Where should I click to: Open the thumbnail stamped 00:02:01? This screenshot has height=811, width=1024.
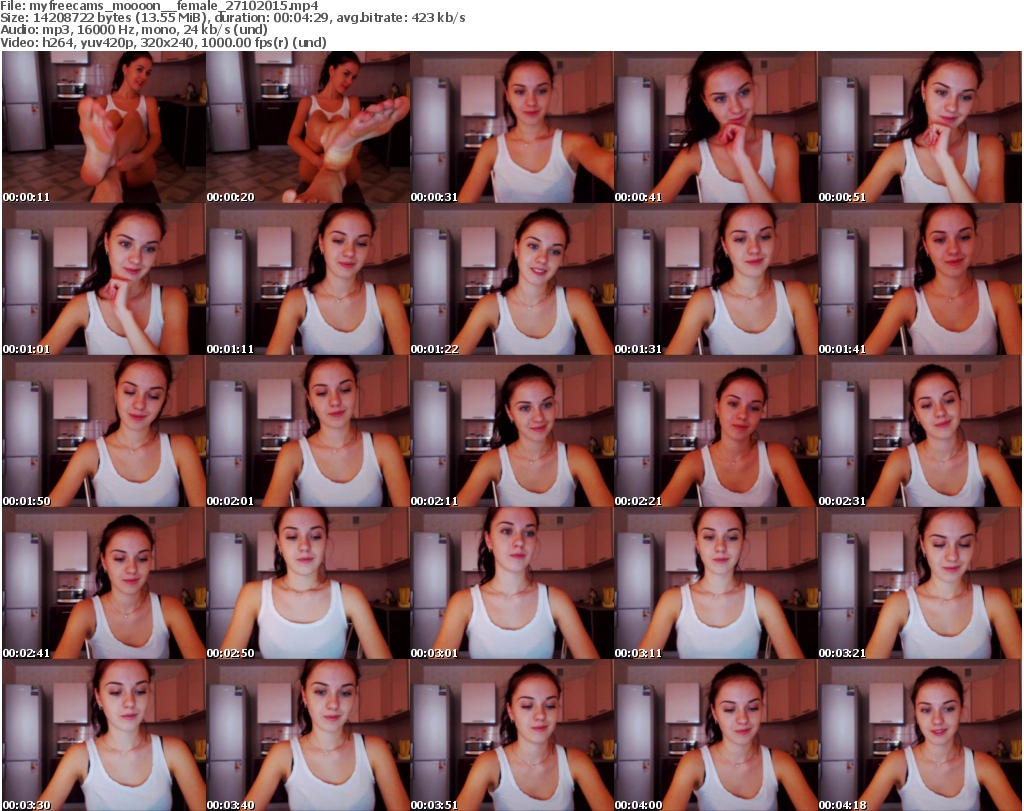[x=308, y=432]
